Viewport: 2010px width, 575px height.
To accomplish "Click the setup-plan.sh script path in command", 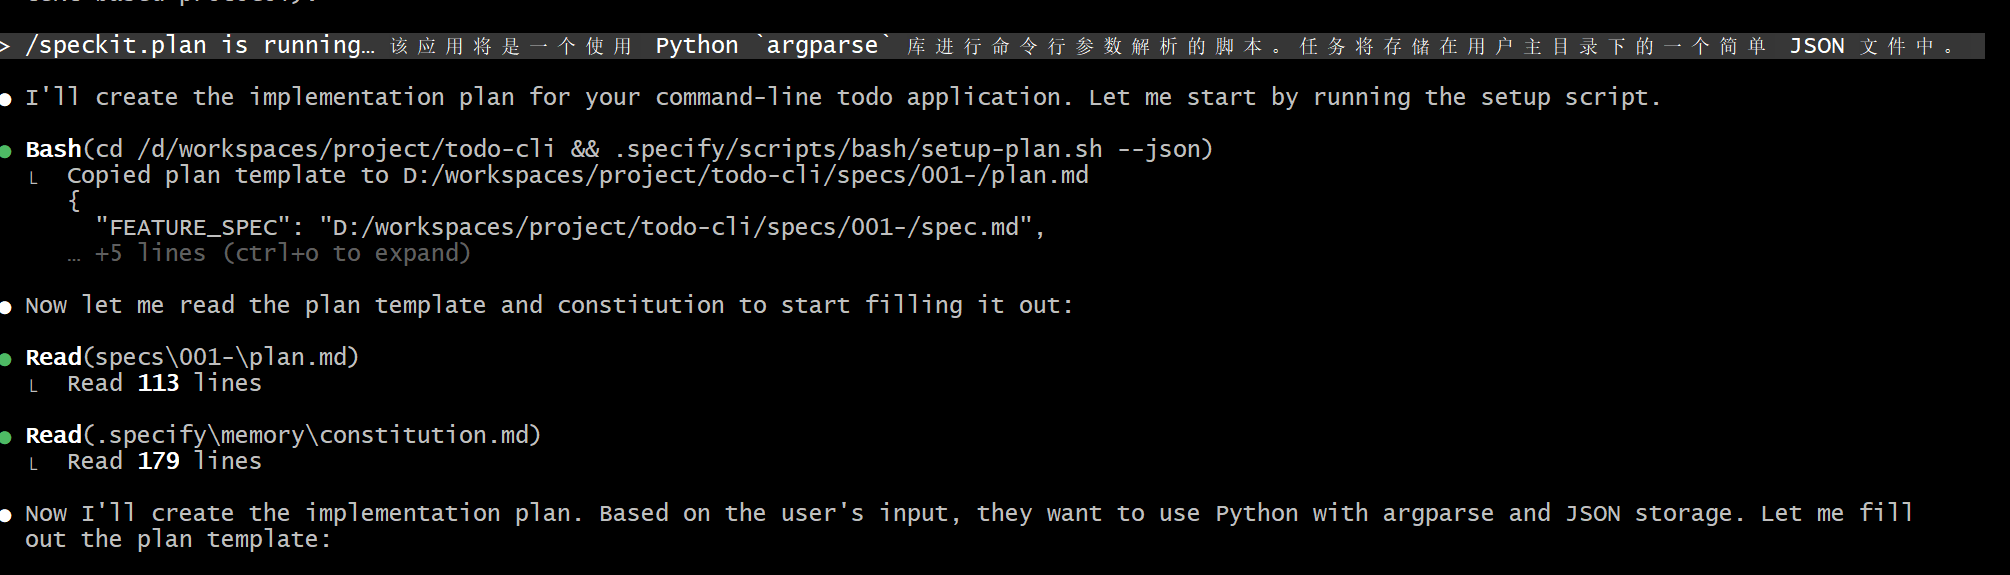I will tap(858, 150).
